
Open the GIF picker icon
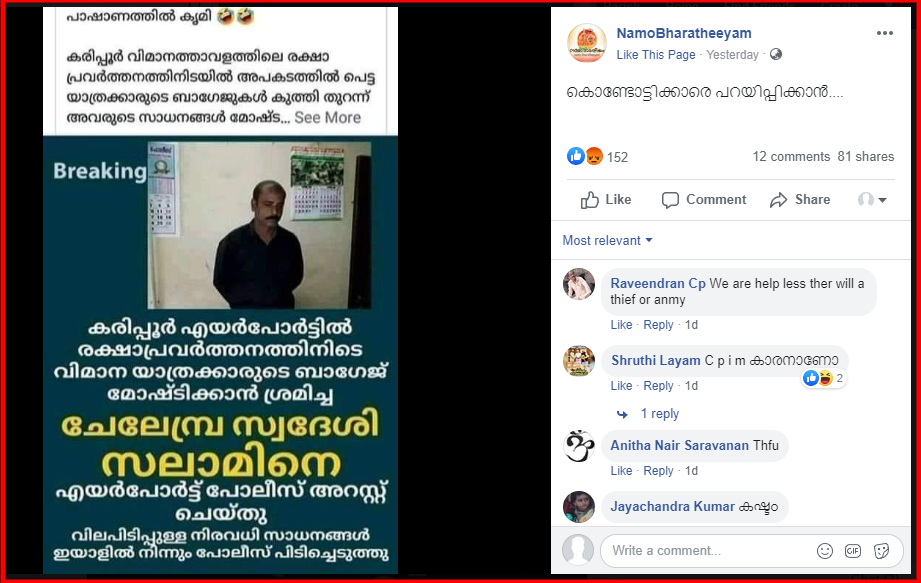[853, 551]
